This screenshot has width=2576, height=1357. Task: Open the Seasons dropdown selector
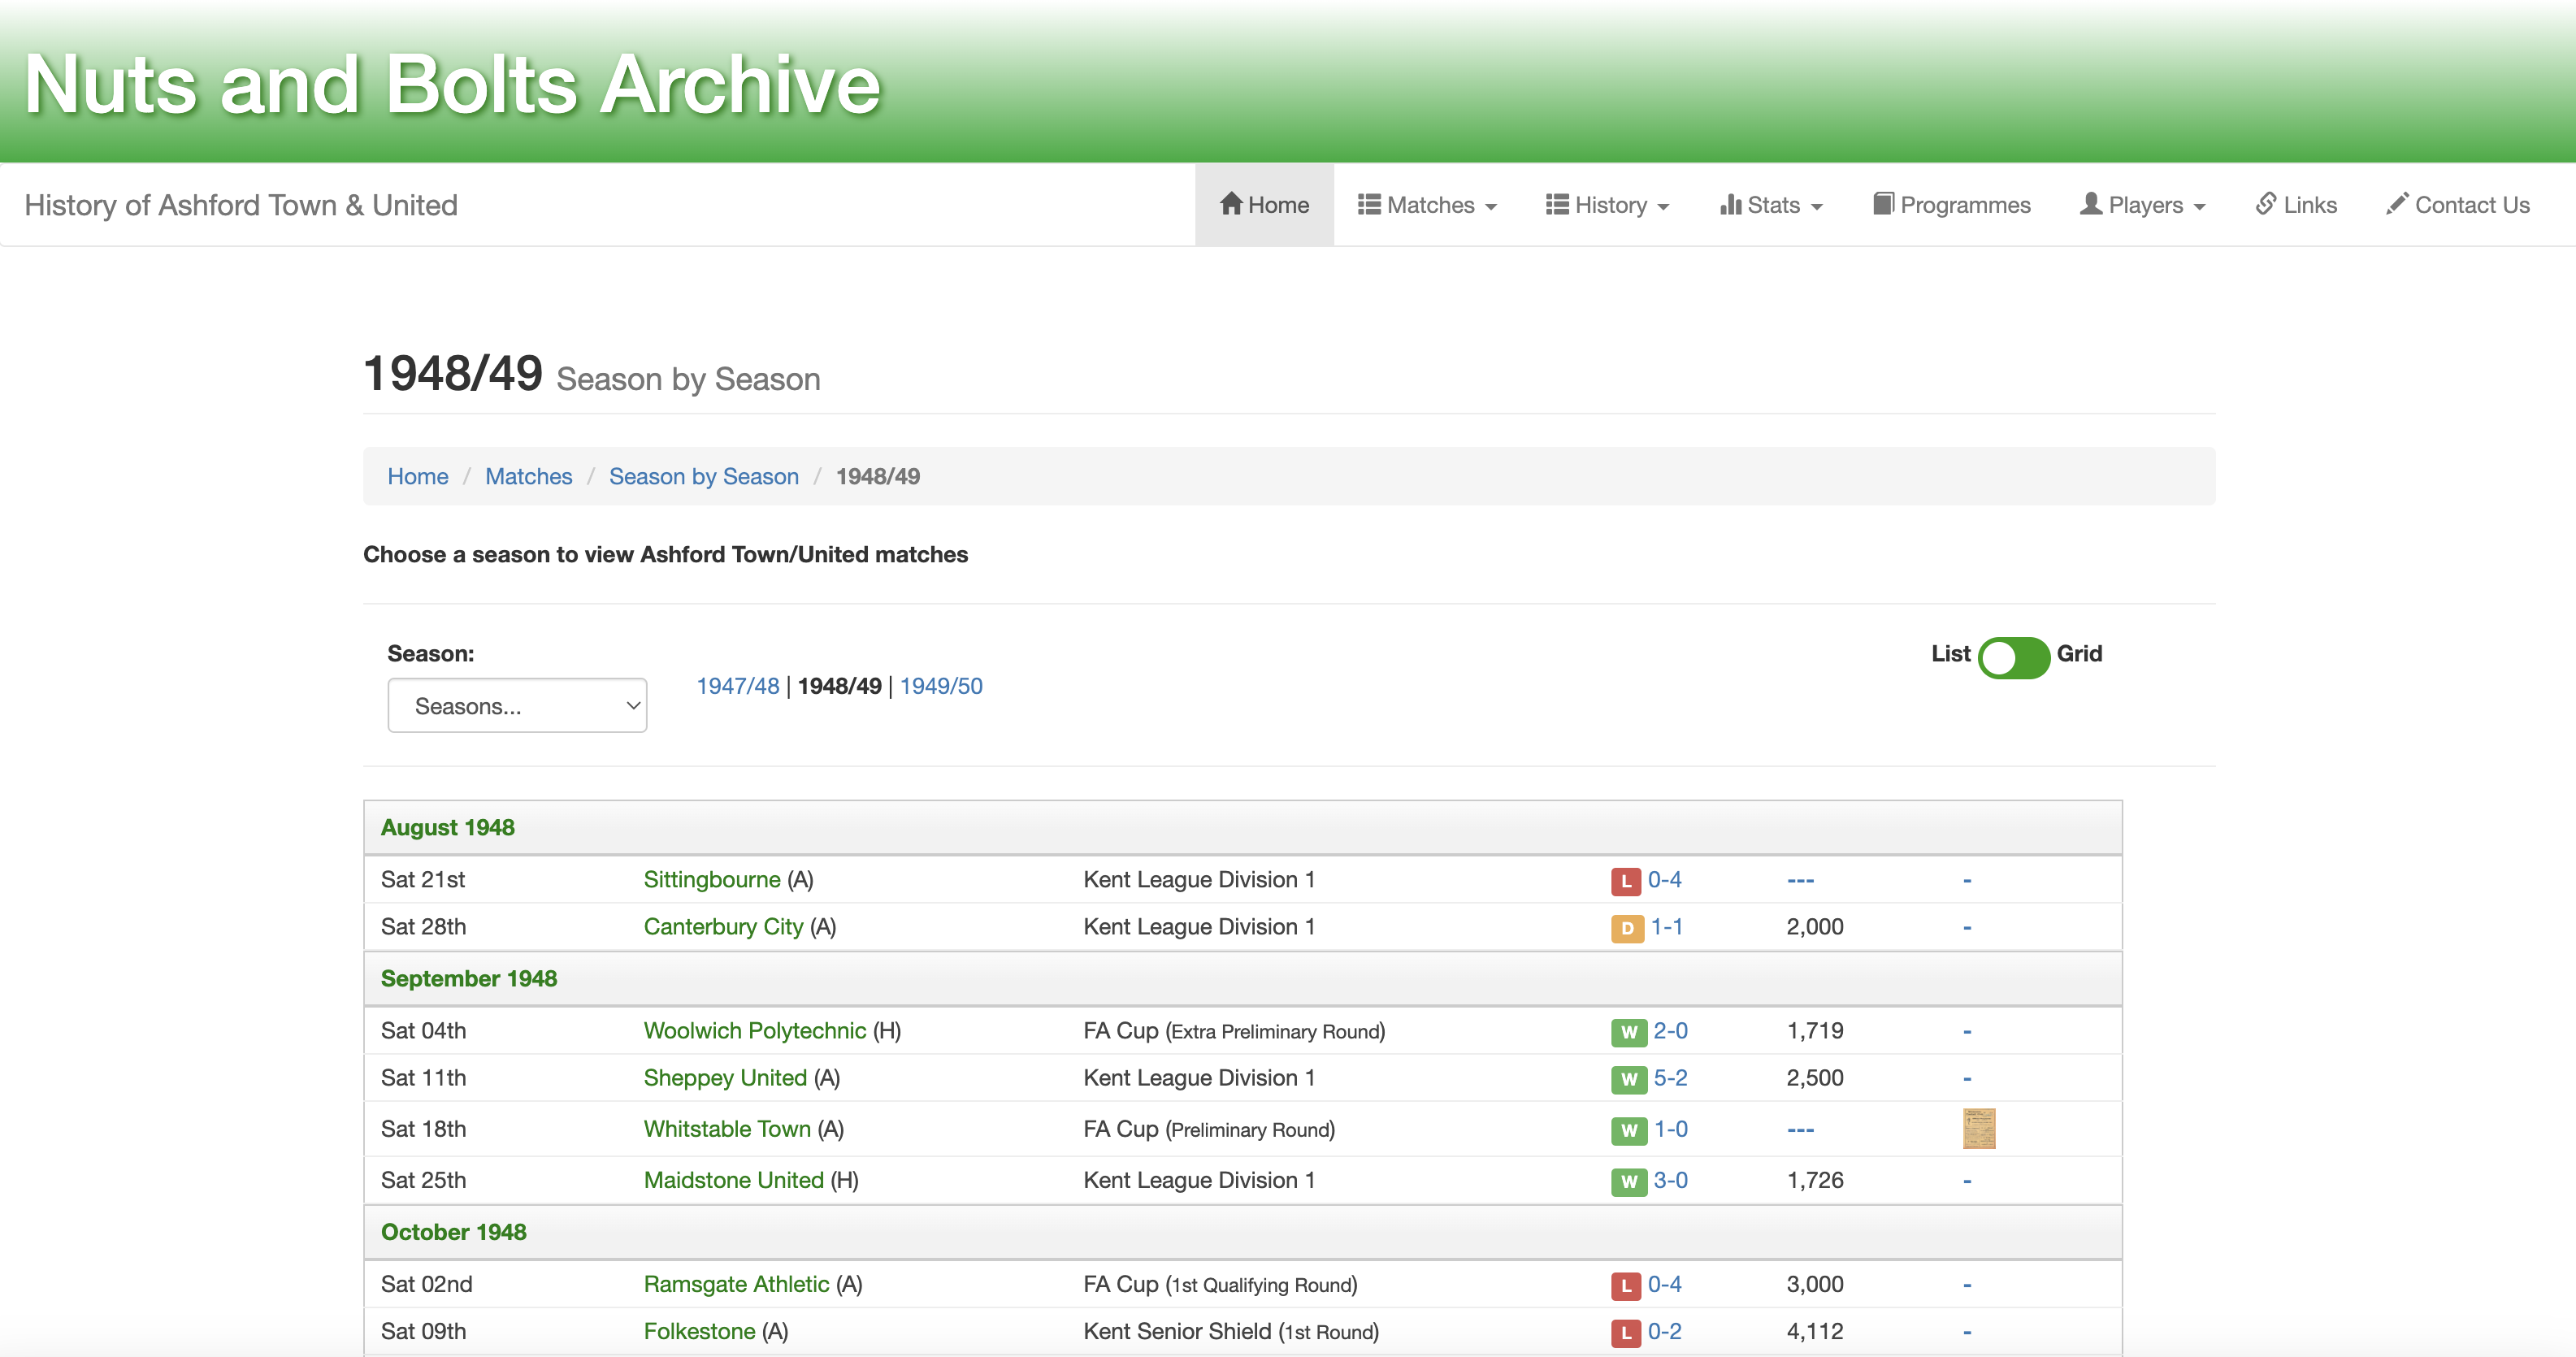(x=517, y=706)
